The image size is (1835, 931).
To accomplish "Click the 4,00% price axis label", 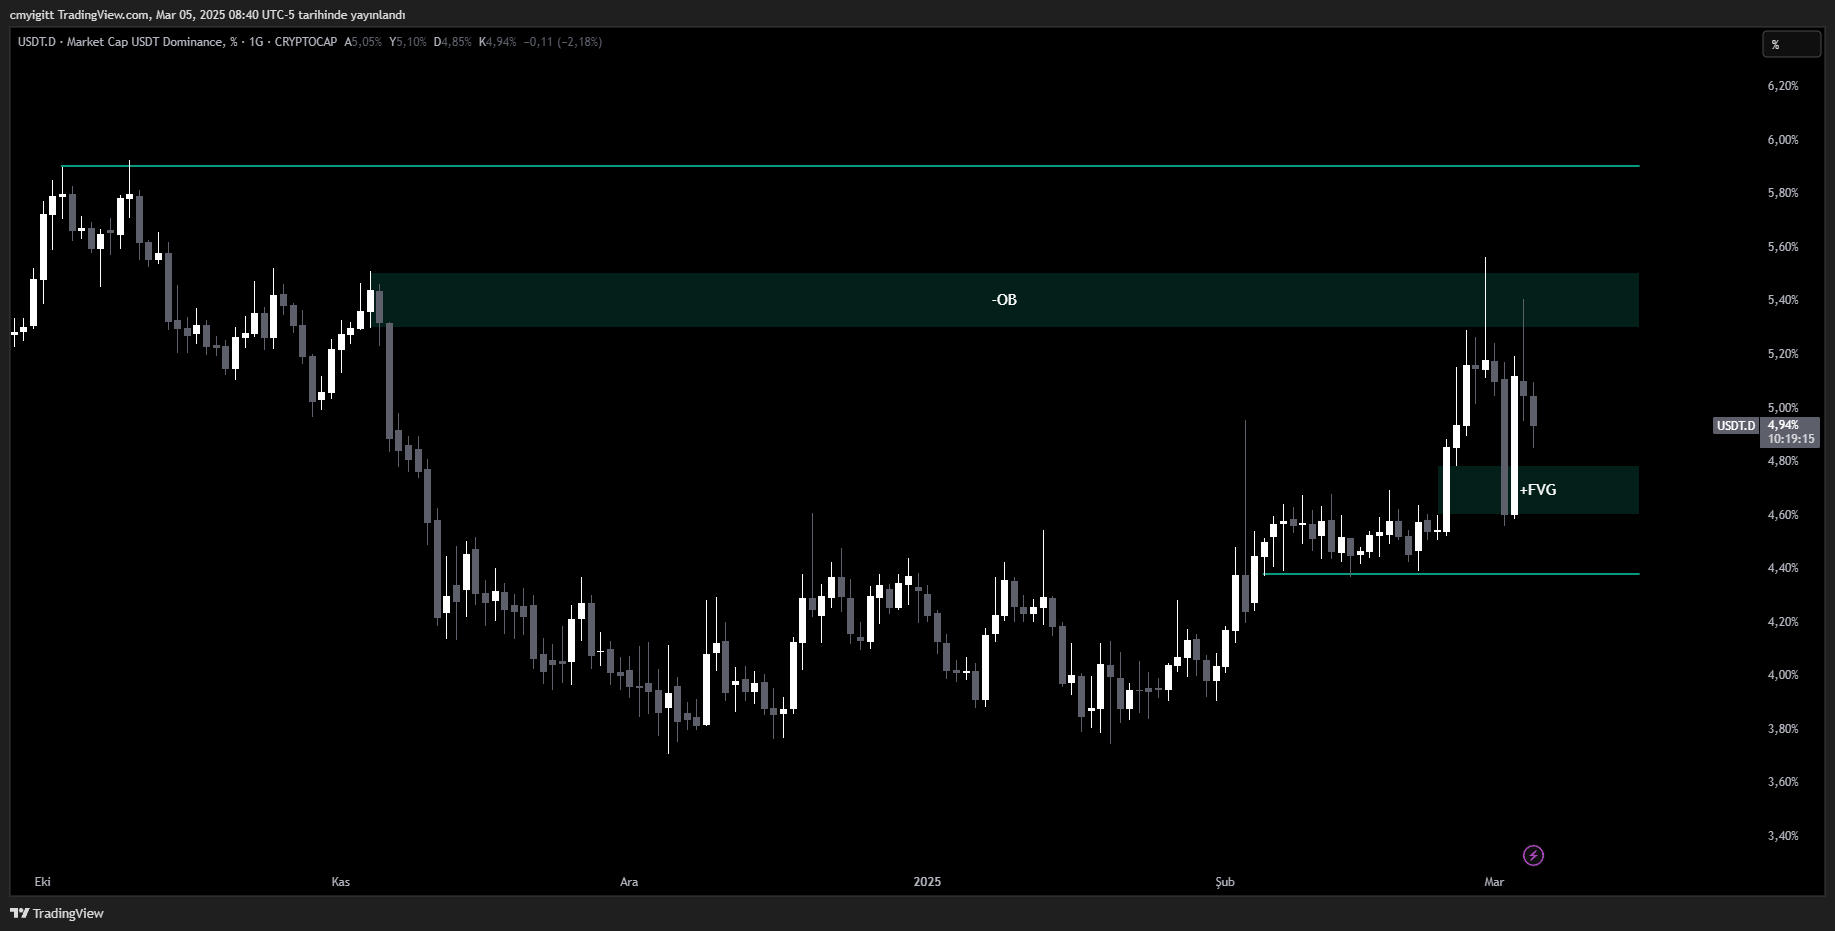I will click(1783, 675).
